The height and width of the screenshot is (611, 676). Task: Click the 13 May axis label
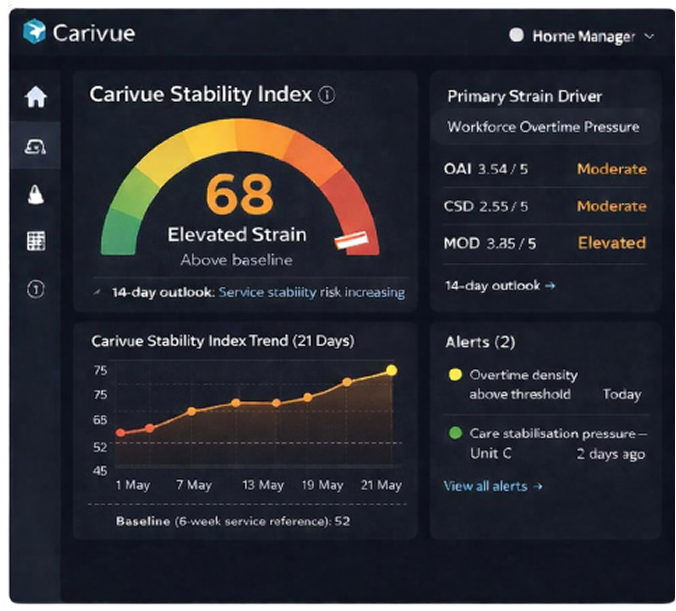[x=263, y=485]
